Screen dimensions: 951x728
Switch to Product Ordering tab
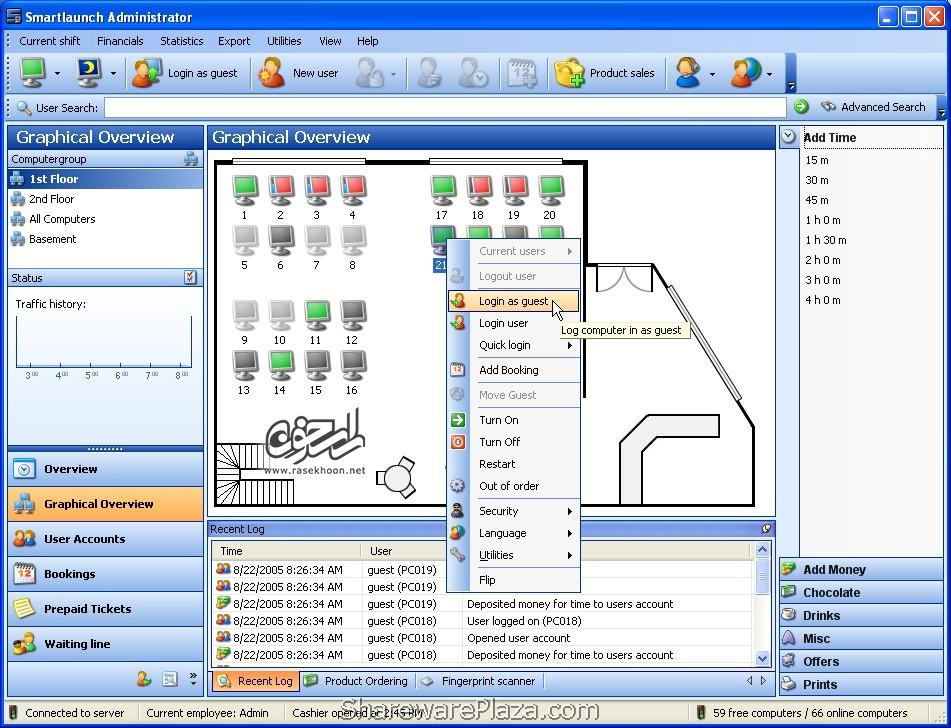pyautogui.click(x=365, y=681)
